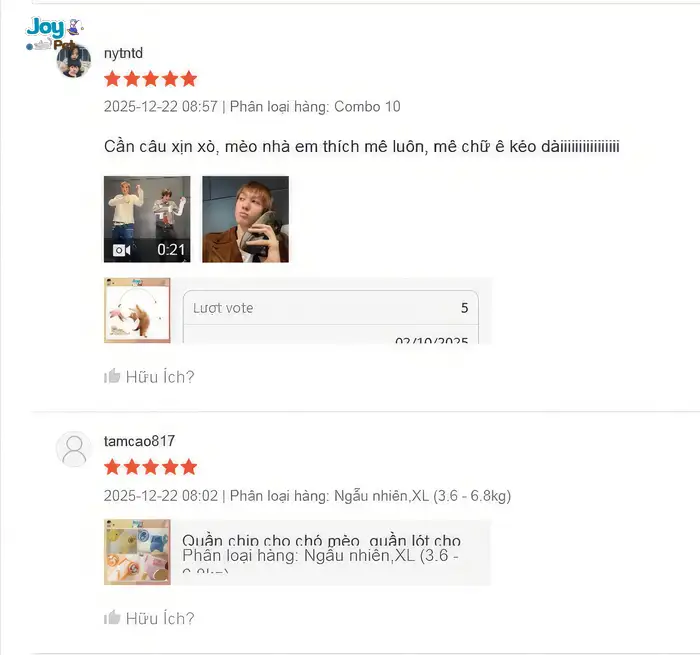Image resolution: width=700 pixels, height=655 pixels.
Task: Click the username nytntd
Action: tap(123, 53)
